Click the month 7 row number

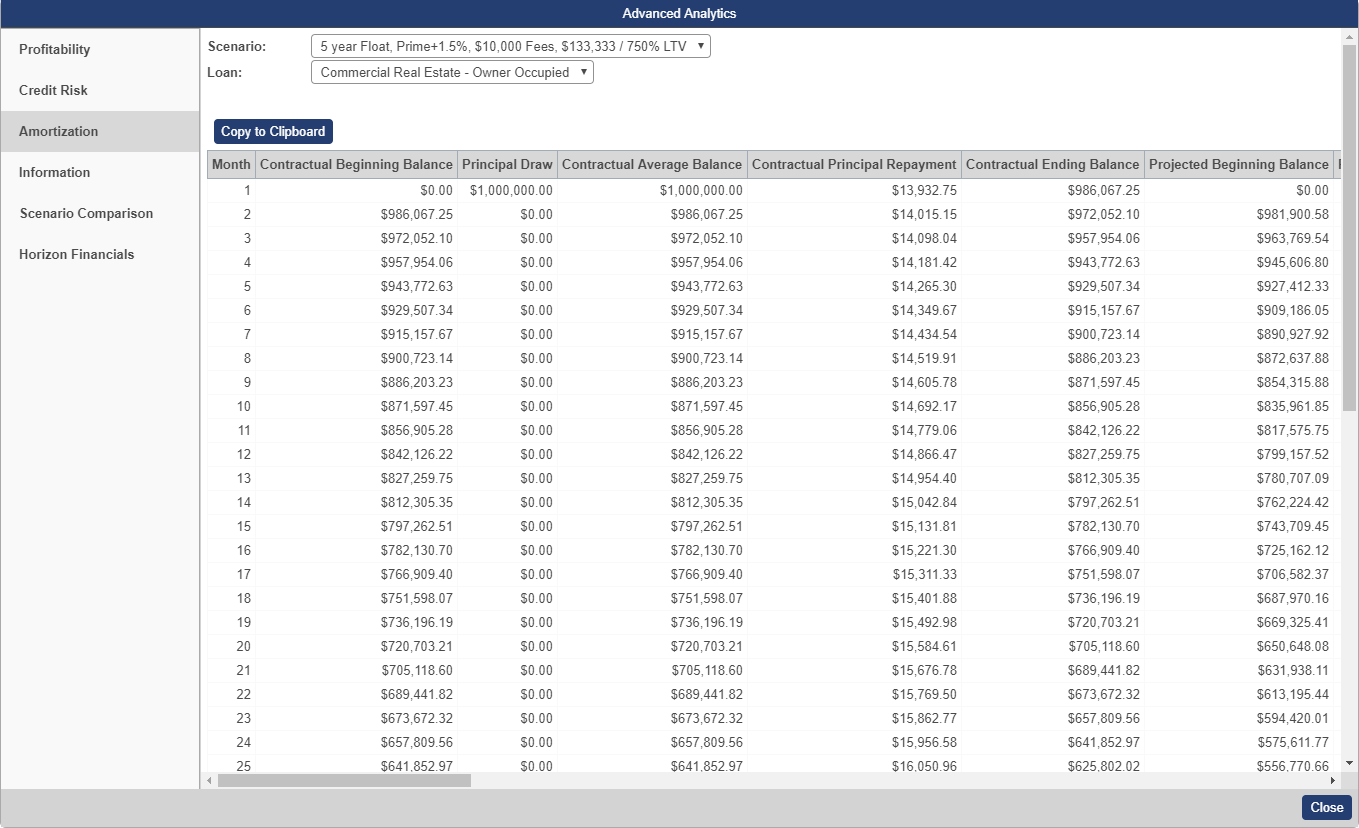231,334
